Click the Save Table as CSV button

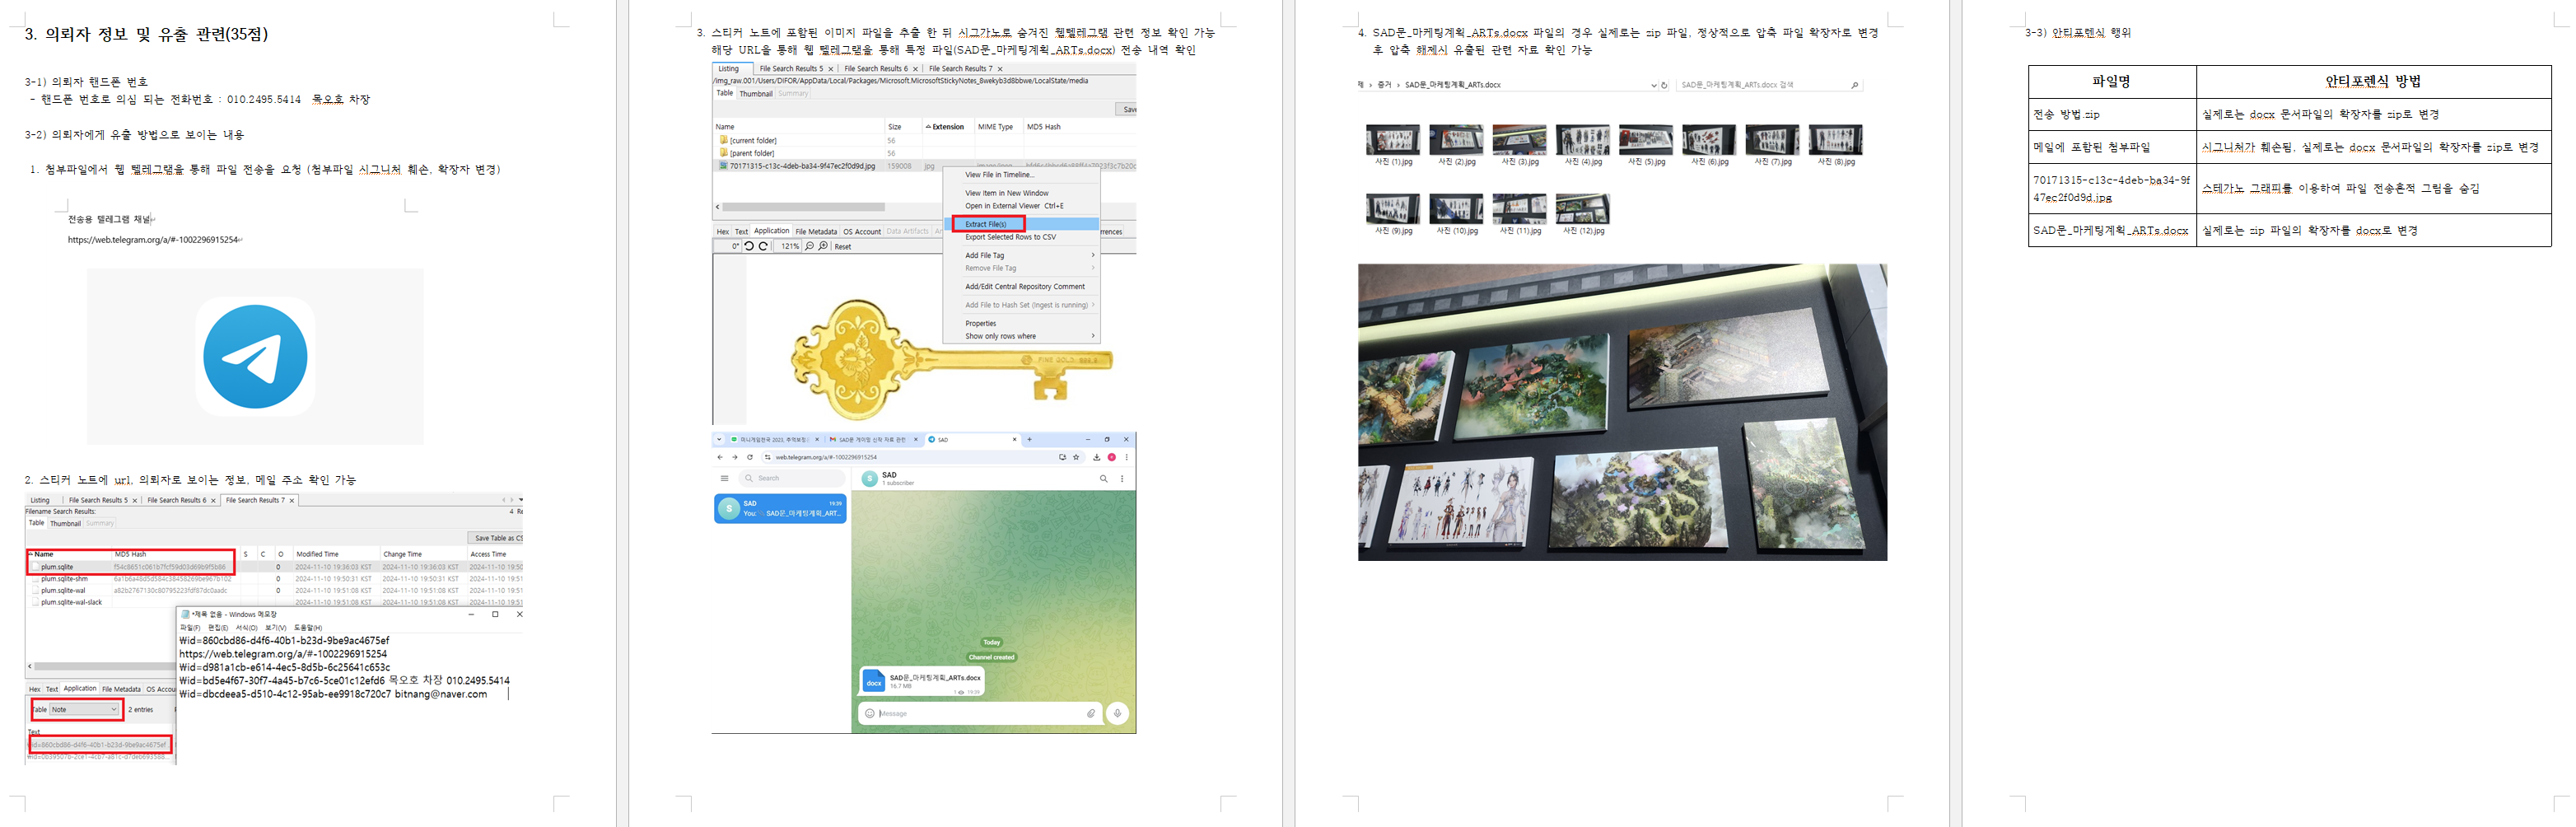tap(497, 538)
